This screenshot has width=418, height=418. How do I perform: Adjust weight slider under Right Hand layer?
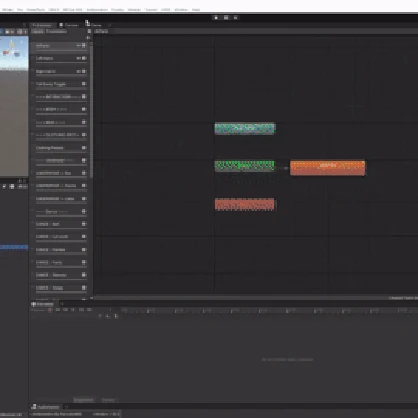[61, 76]
